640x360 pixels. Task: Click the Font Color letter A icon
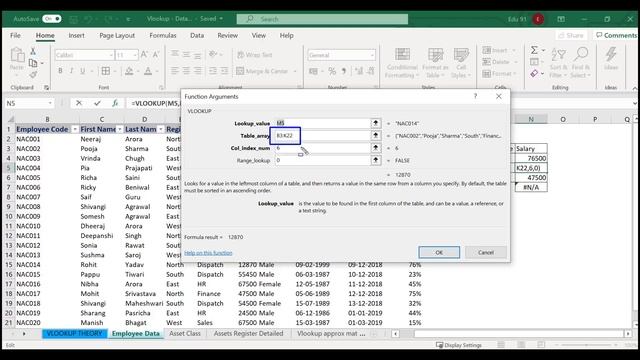point(148,71)
